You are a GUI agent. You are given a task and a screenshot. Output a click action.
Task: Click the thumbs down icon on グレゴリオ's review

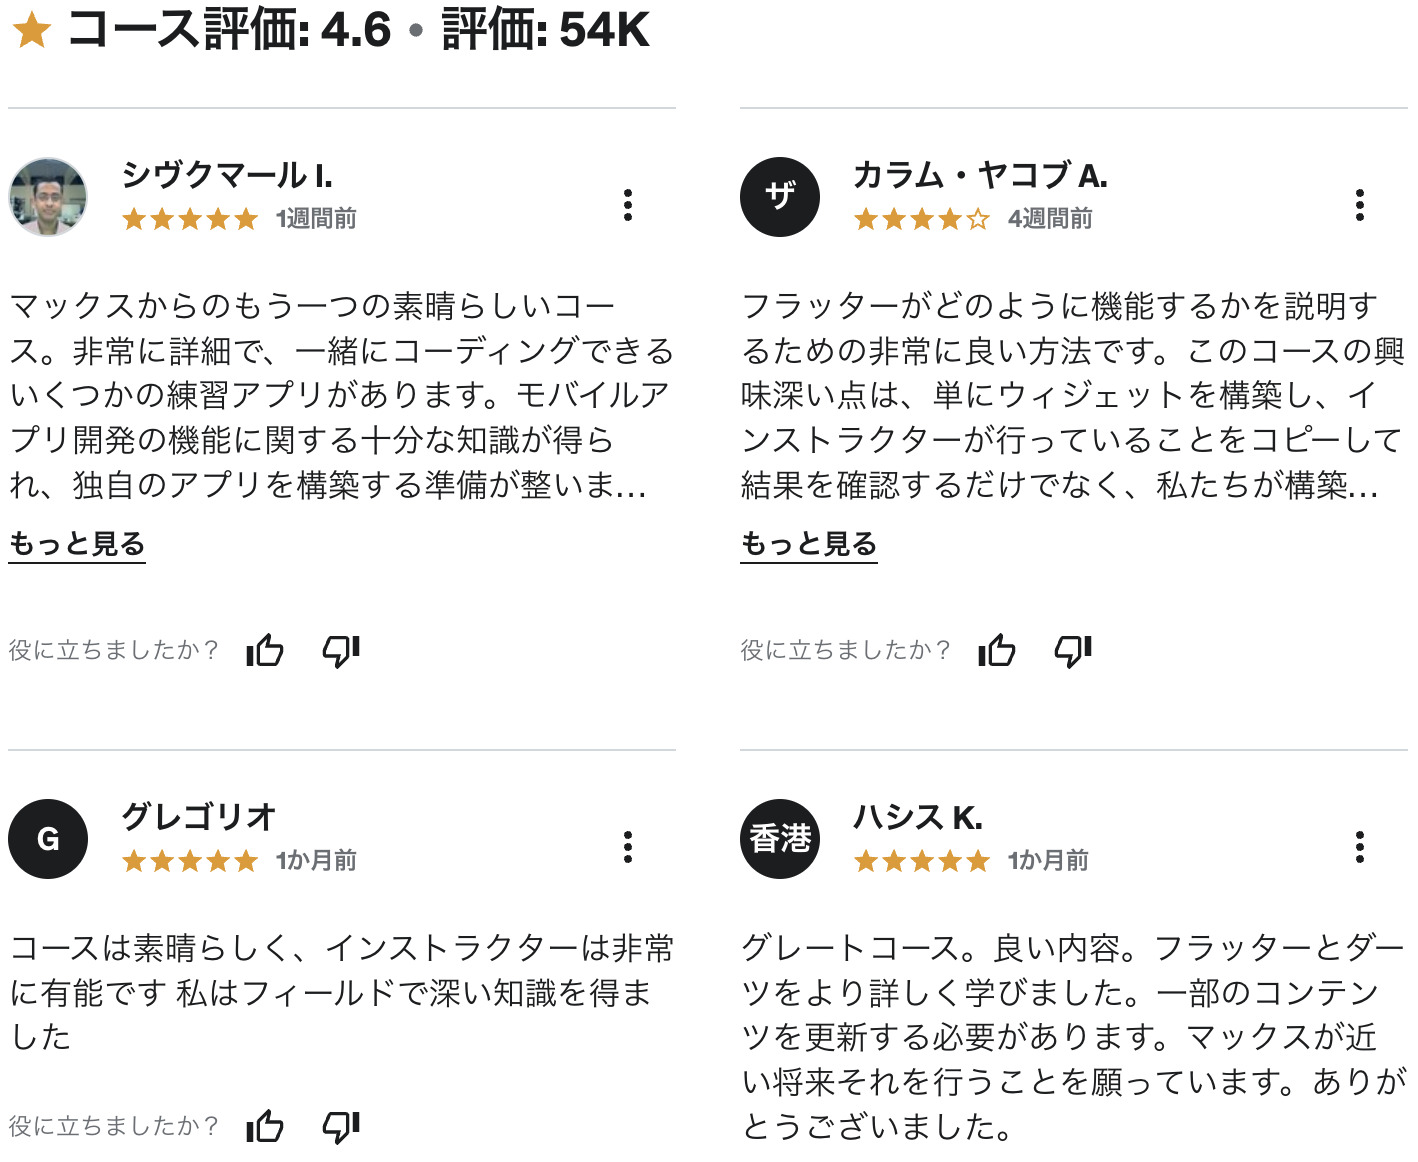(340, 1125)
